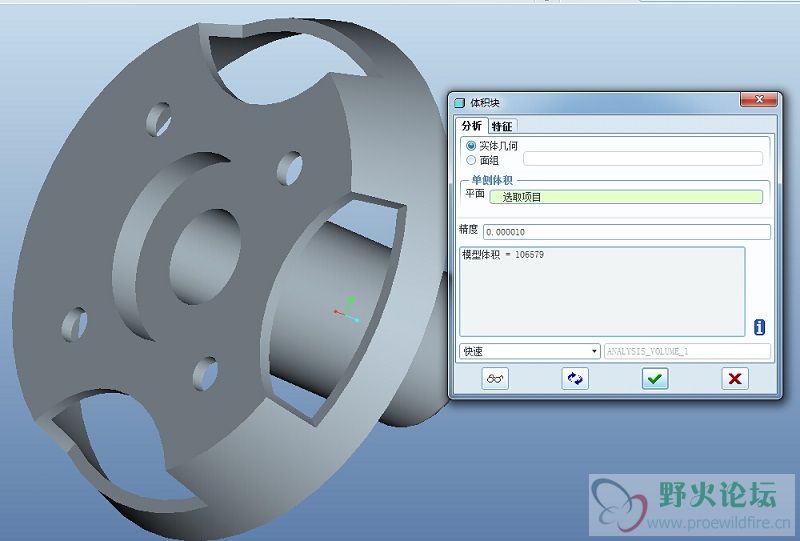Click the 精度 value field 0.000010
800x541 pixels.
(627, 232)
